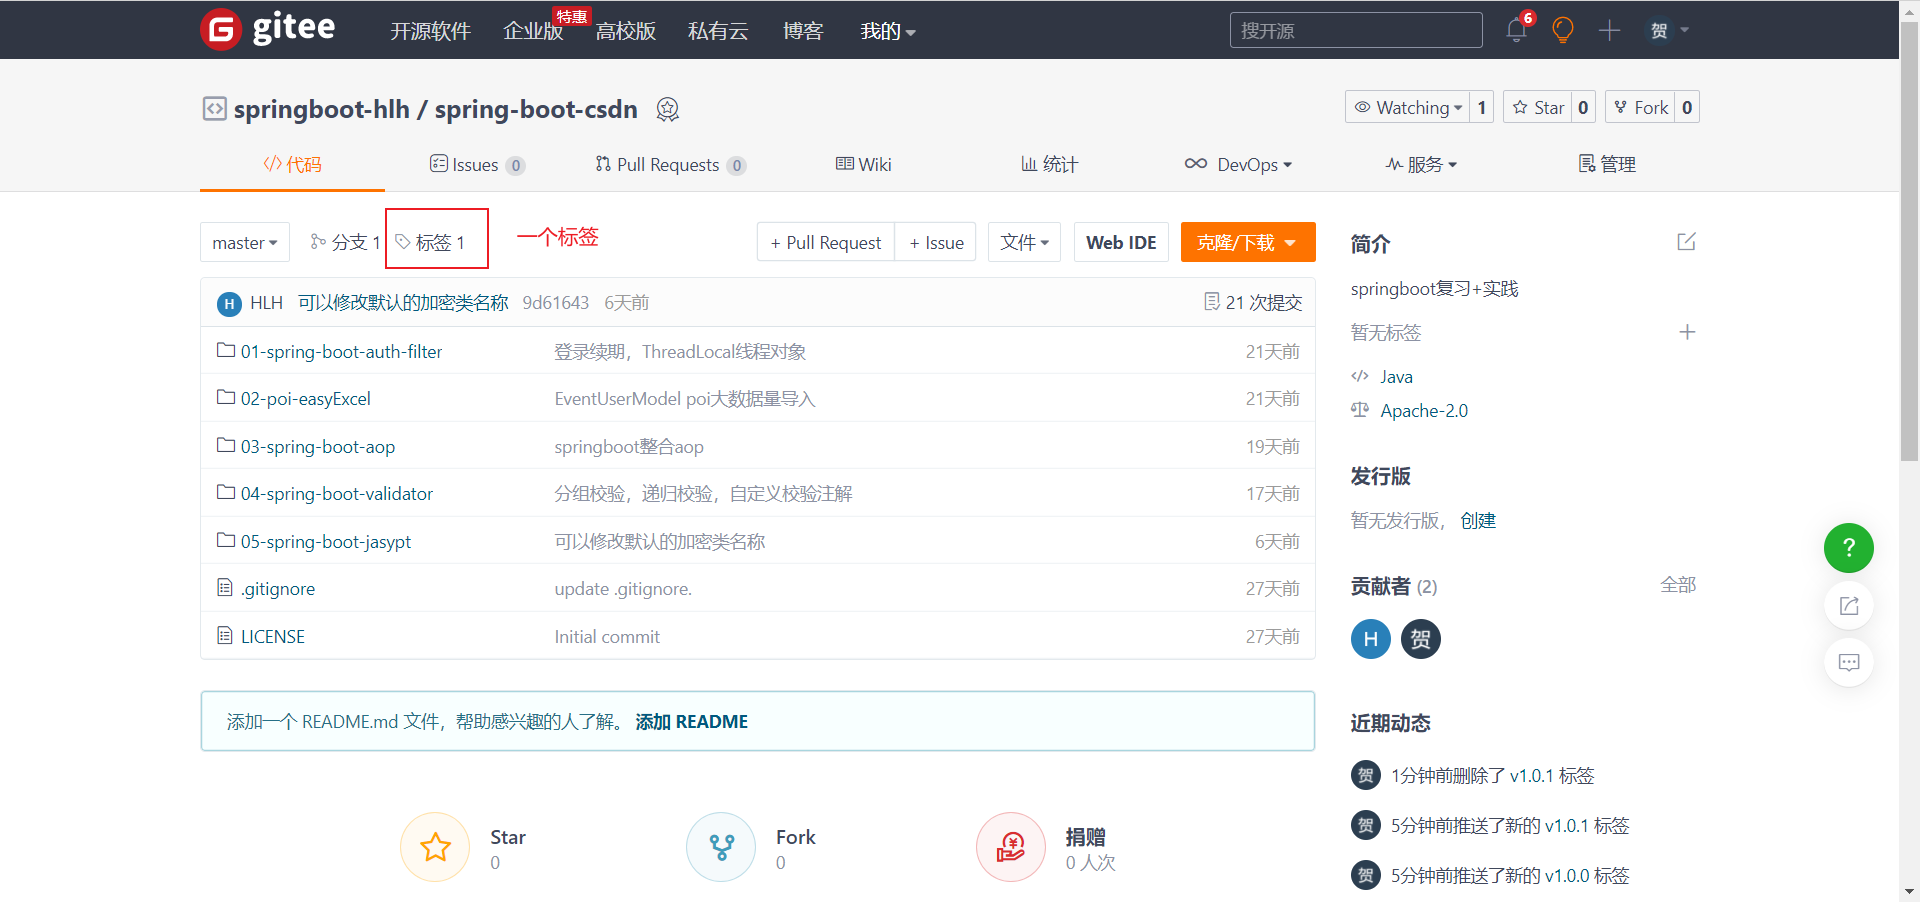1920x902 pixels.
Task: Click the Star icon at page bottom
Action: [x=435, y=847]
